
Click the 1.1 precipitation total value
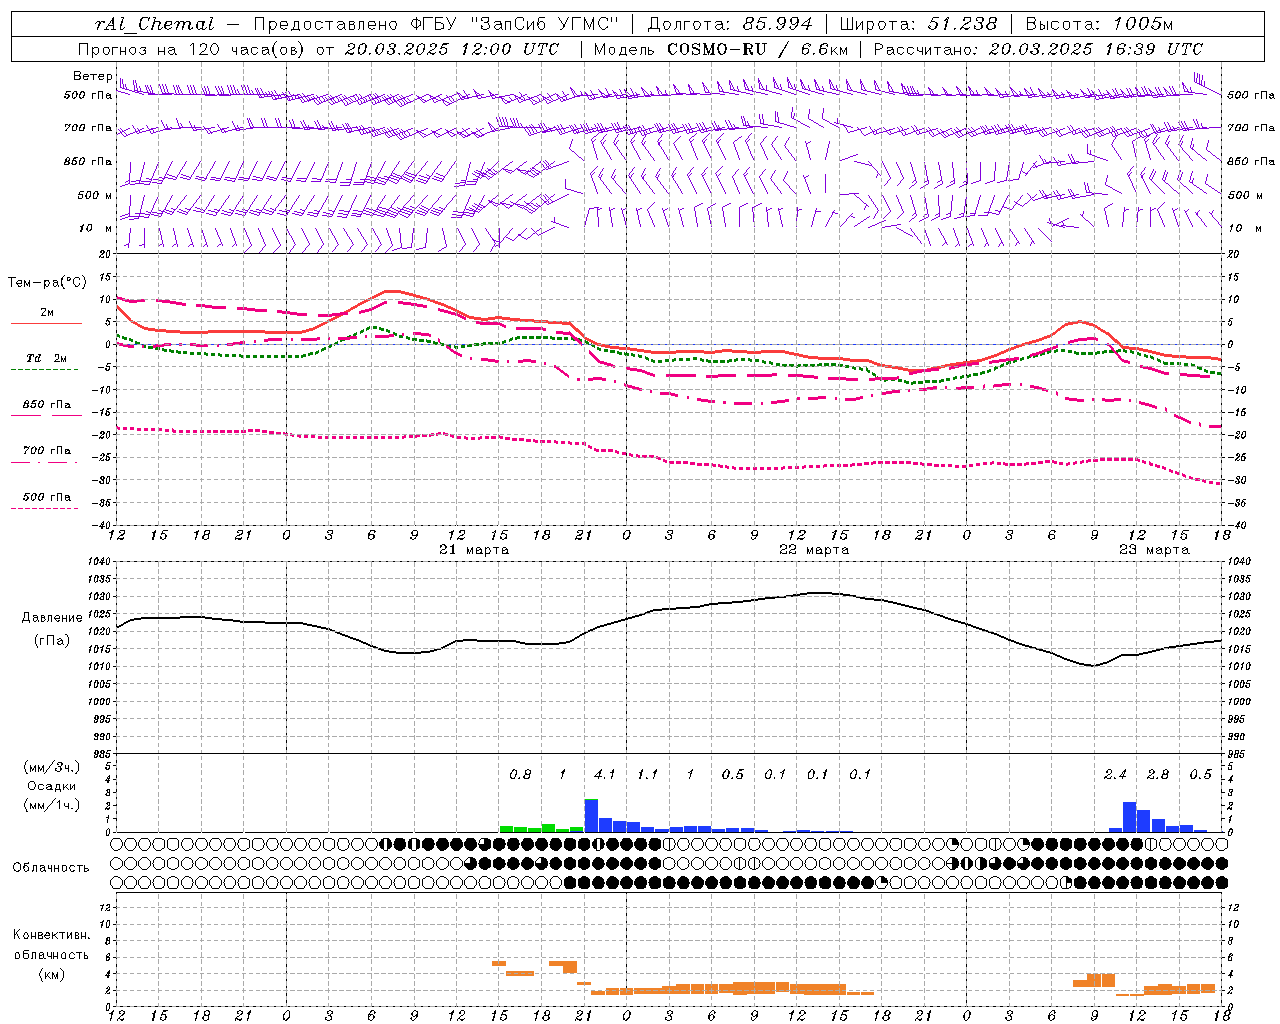[648, 774]
